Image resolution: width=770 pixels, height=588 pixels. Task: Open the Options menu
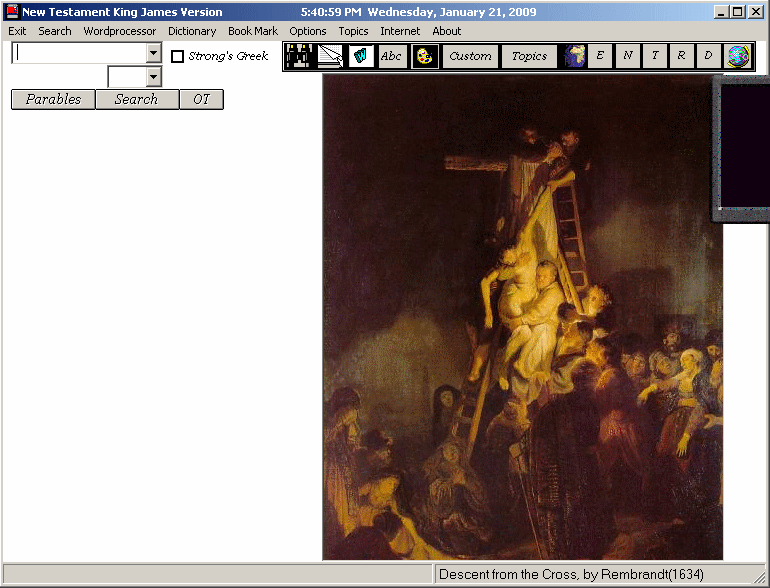308,31
